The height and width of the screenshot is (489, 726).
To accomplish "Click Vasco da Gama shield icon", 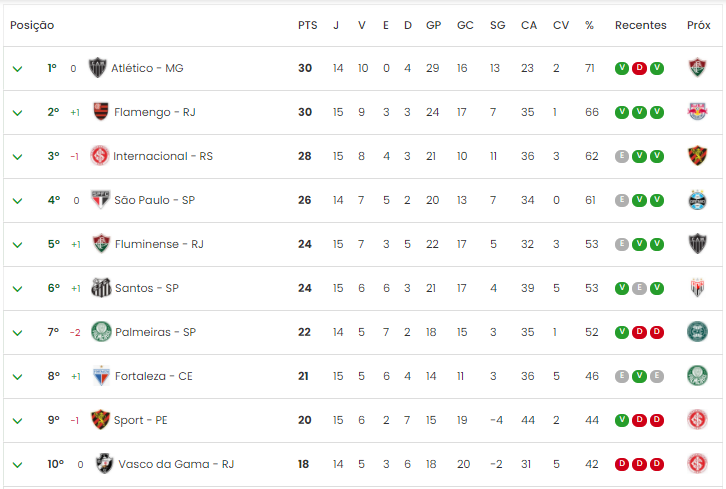I will point(104,464).
